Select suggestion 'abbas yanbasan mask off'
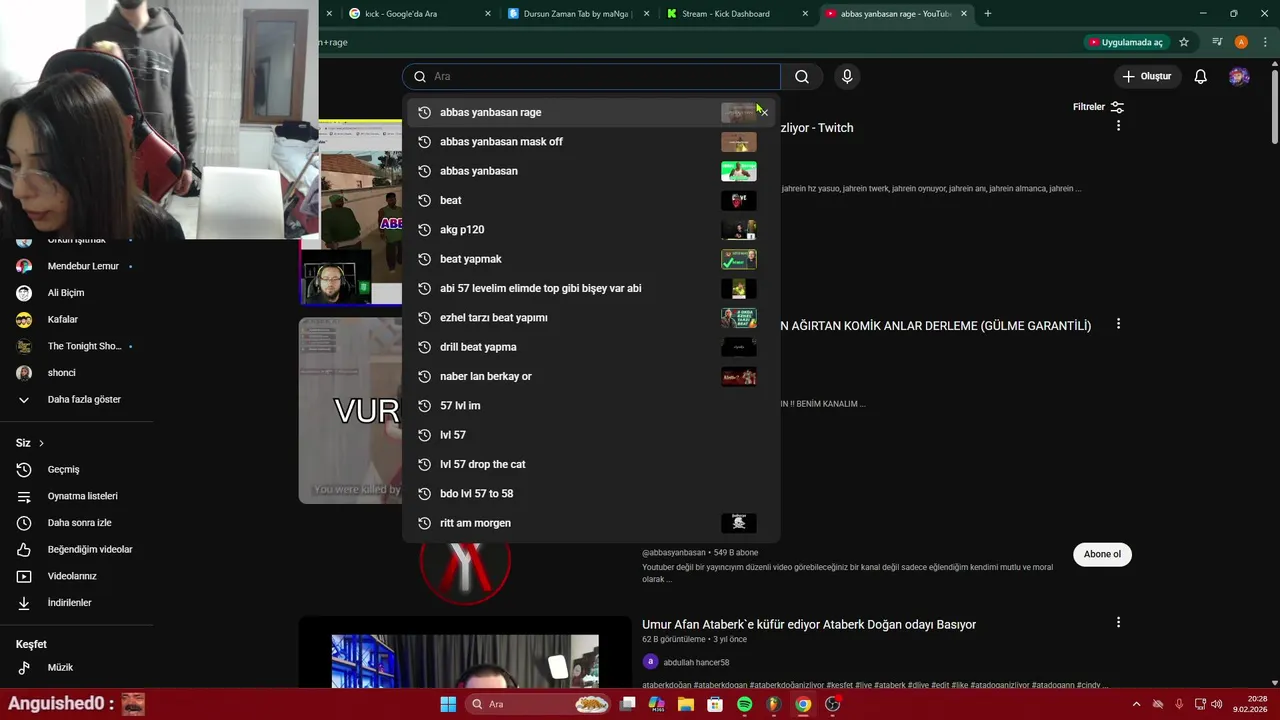This screenshot has height=720, width=1280. [591, 142]
